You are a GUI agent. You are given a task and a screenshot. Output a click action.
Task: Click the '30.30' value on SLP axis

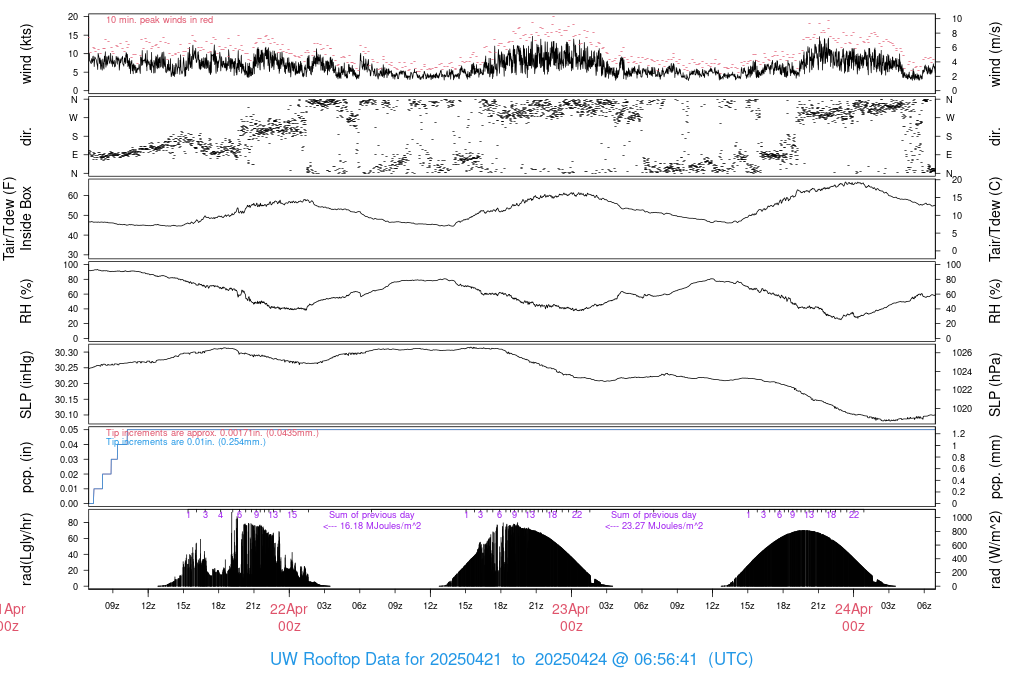click(x=67, y=353)
